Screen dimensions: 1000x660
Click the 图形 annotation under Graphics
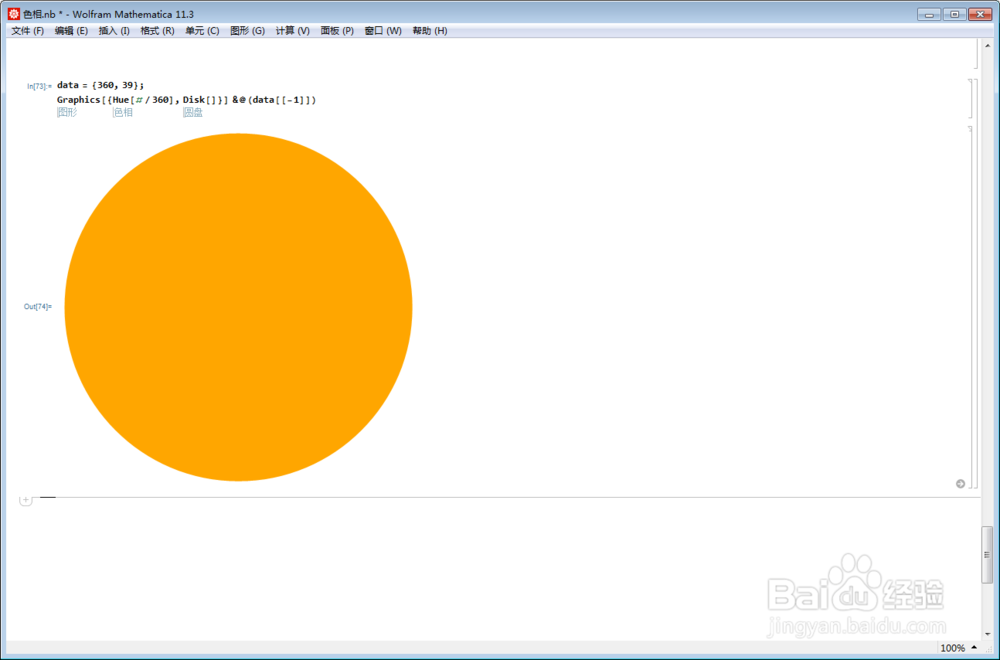(67, 112)
